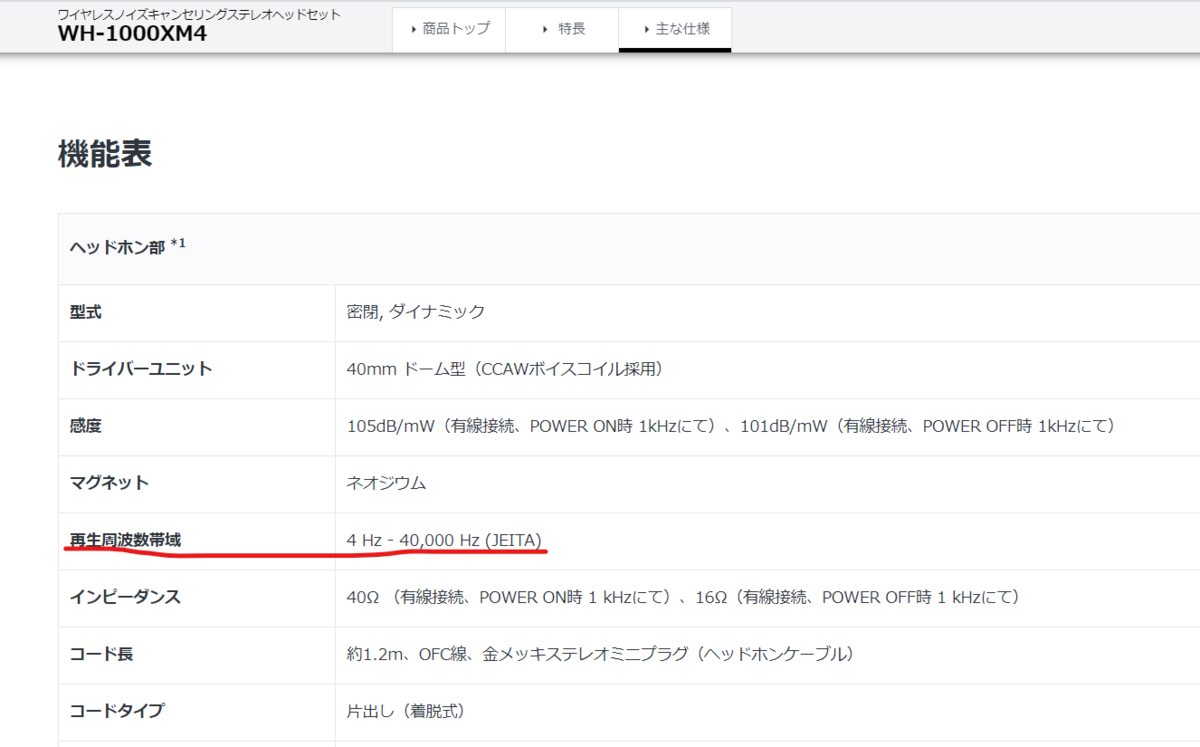
Task: Select the 主な仕様 tab
Action: coord(675,29)
